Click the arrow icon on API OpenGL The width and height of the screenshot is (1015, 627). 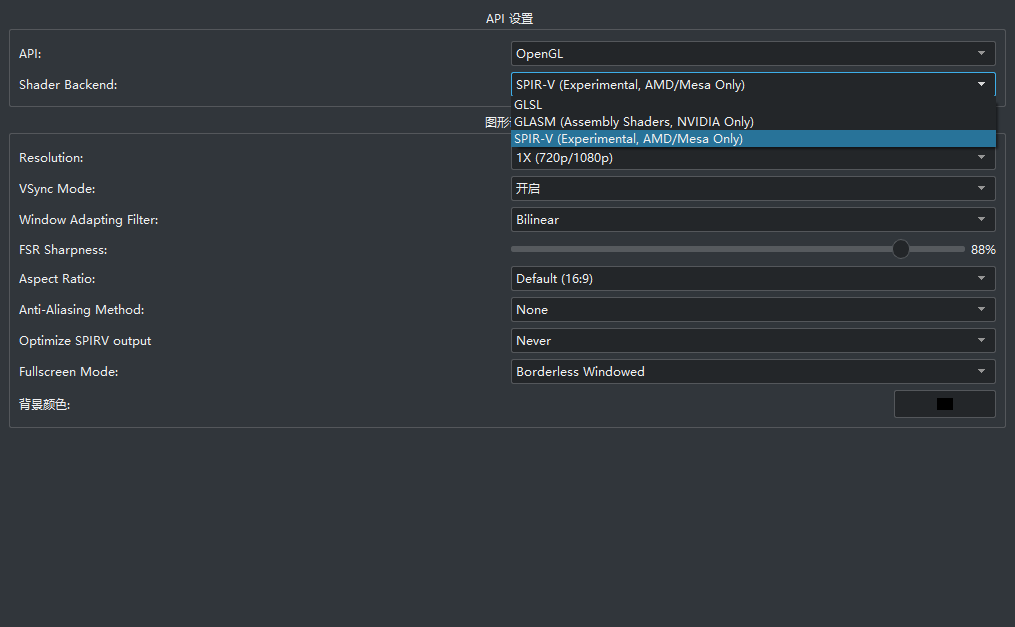[x=981, y=54]
